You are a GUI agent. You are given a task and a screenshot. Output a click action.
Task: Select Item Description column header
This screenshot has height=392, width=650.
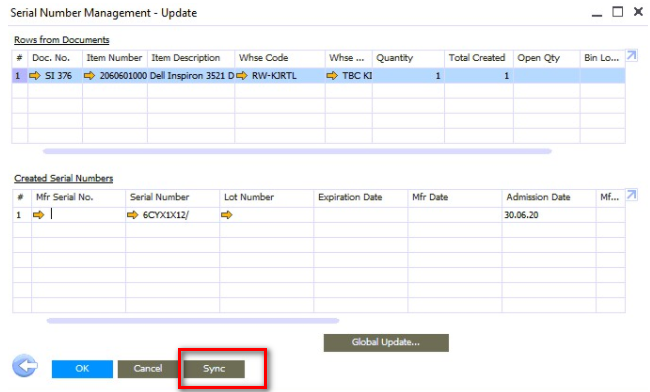click(x=191, y=58)
